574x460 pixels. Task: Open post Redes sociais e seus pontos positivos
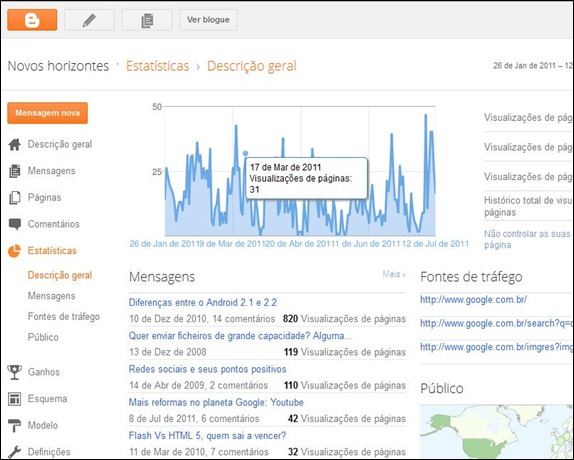[208, 369]
